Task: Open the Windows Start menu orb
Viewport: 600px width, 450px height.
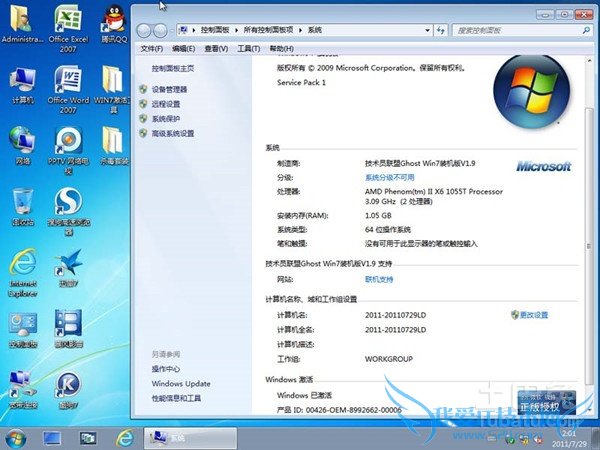Action: 16,437
